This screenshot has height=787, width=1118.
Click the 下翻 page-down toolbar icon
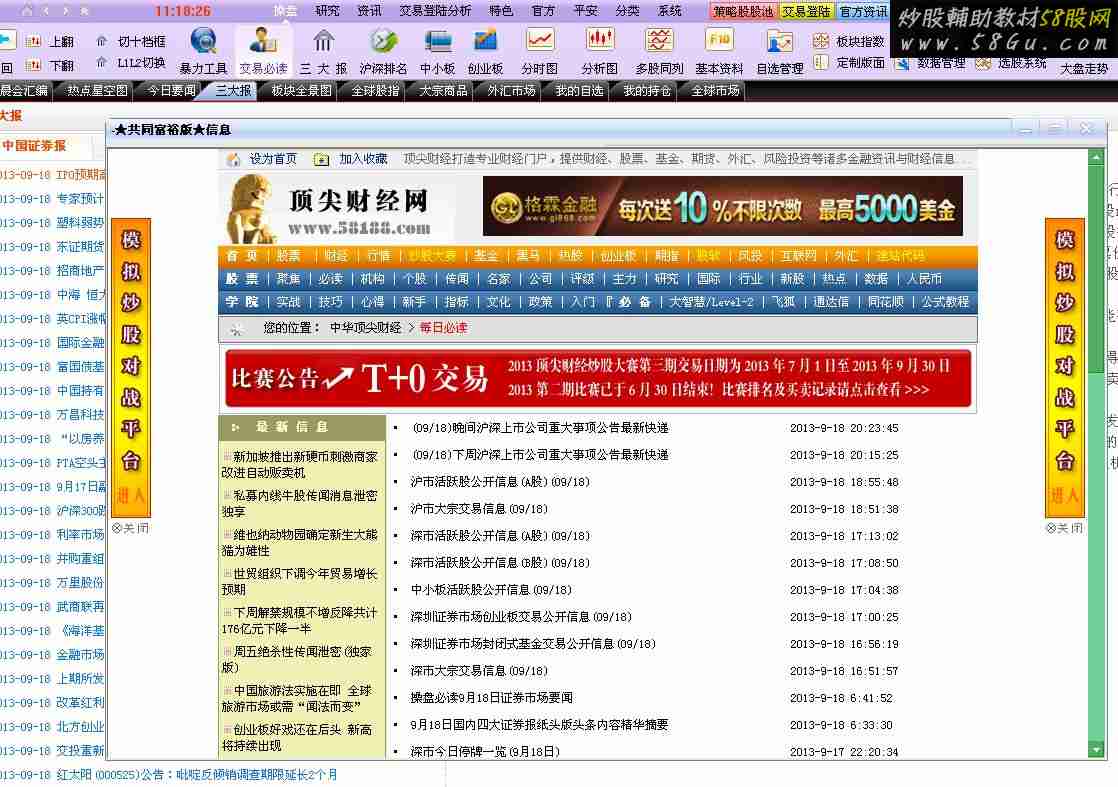[34, 66]
